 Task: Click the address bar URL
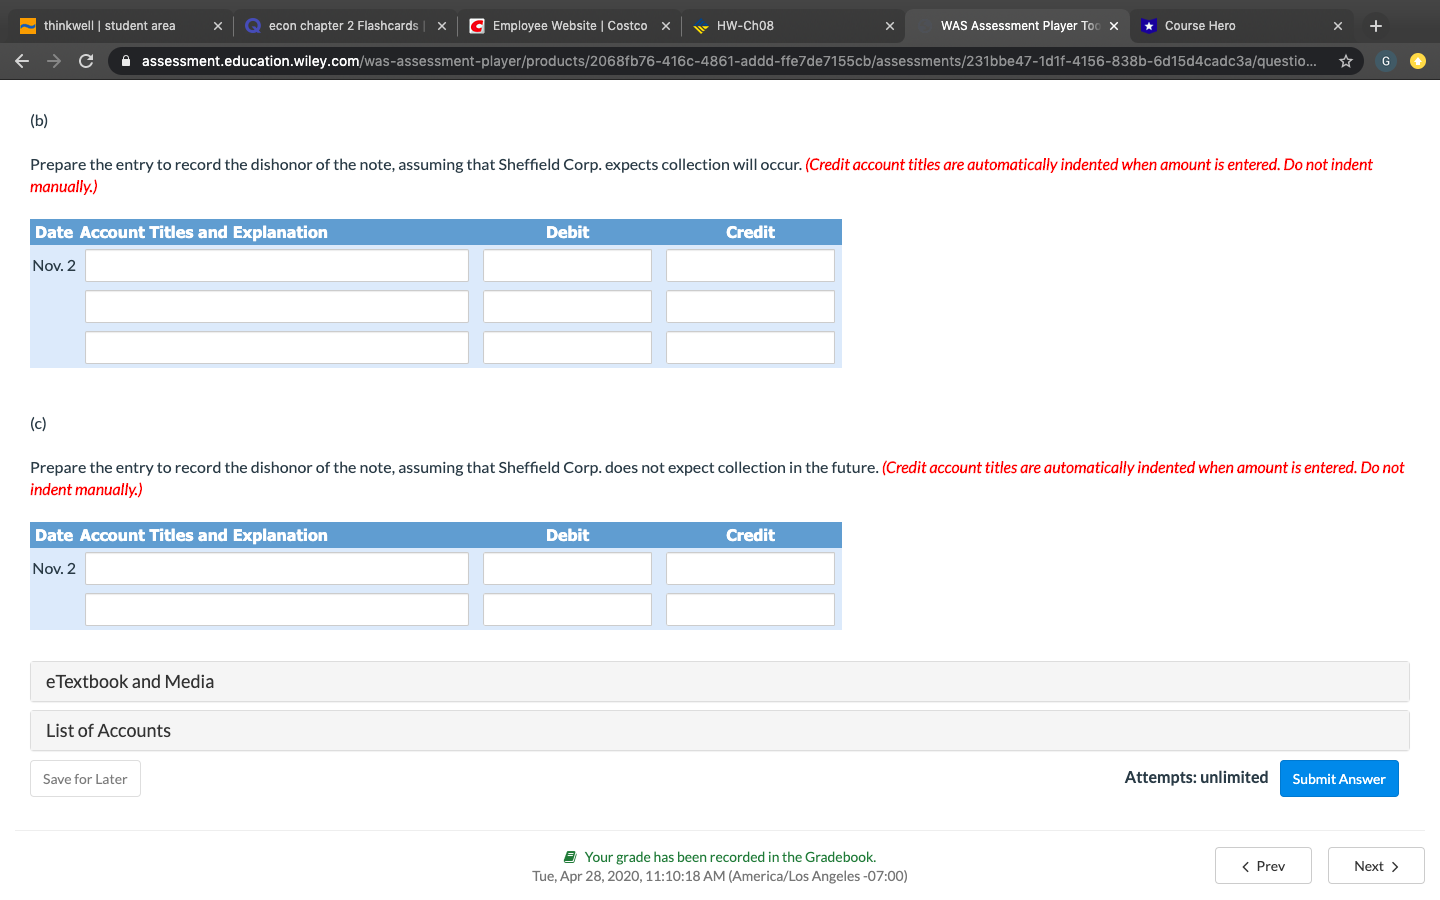pos(728,61)
